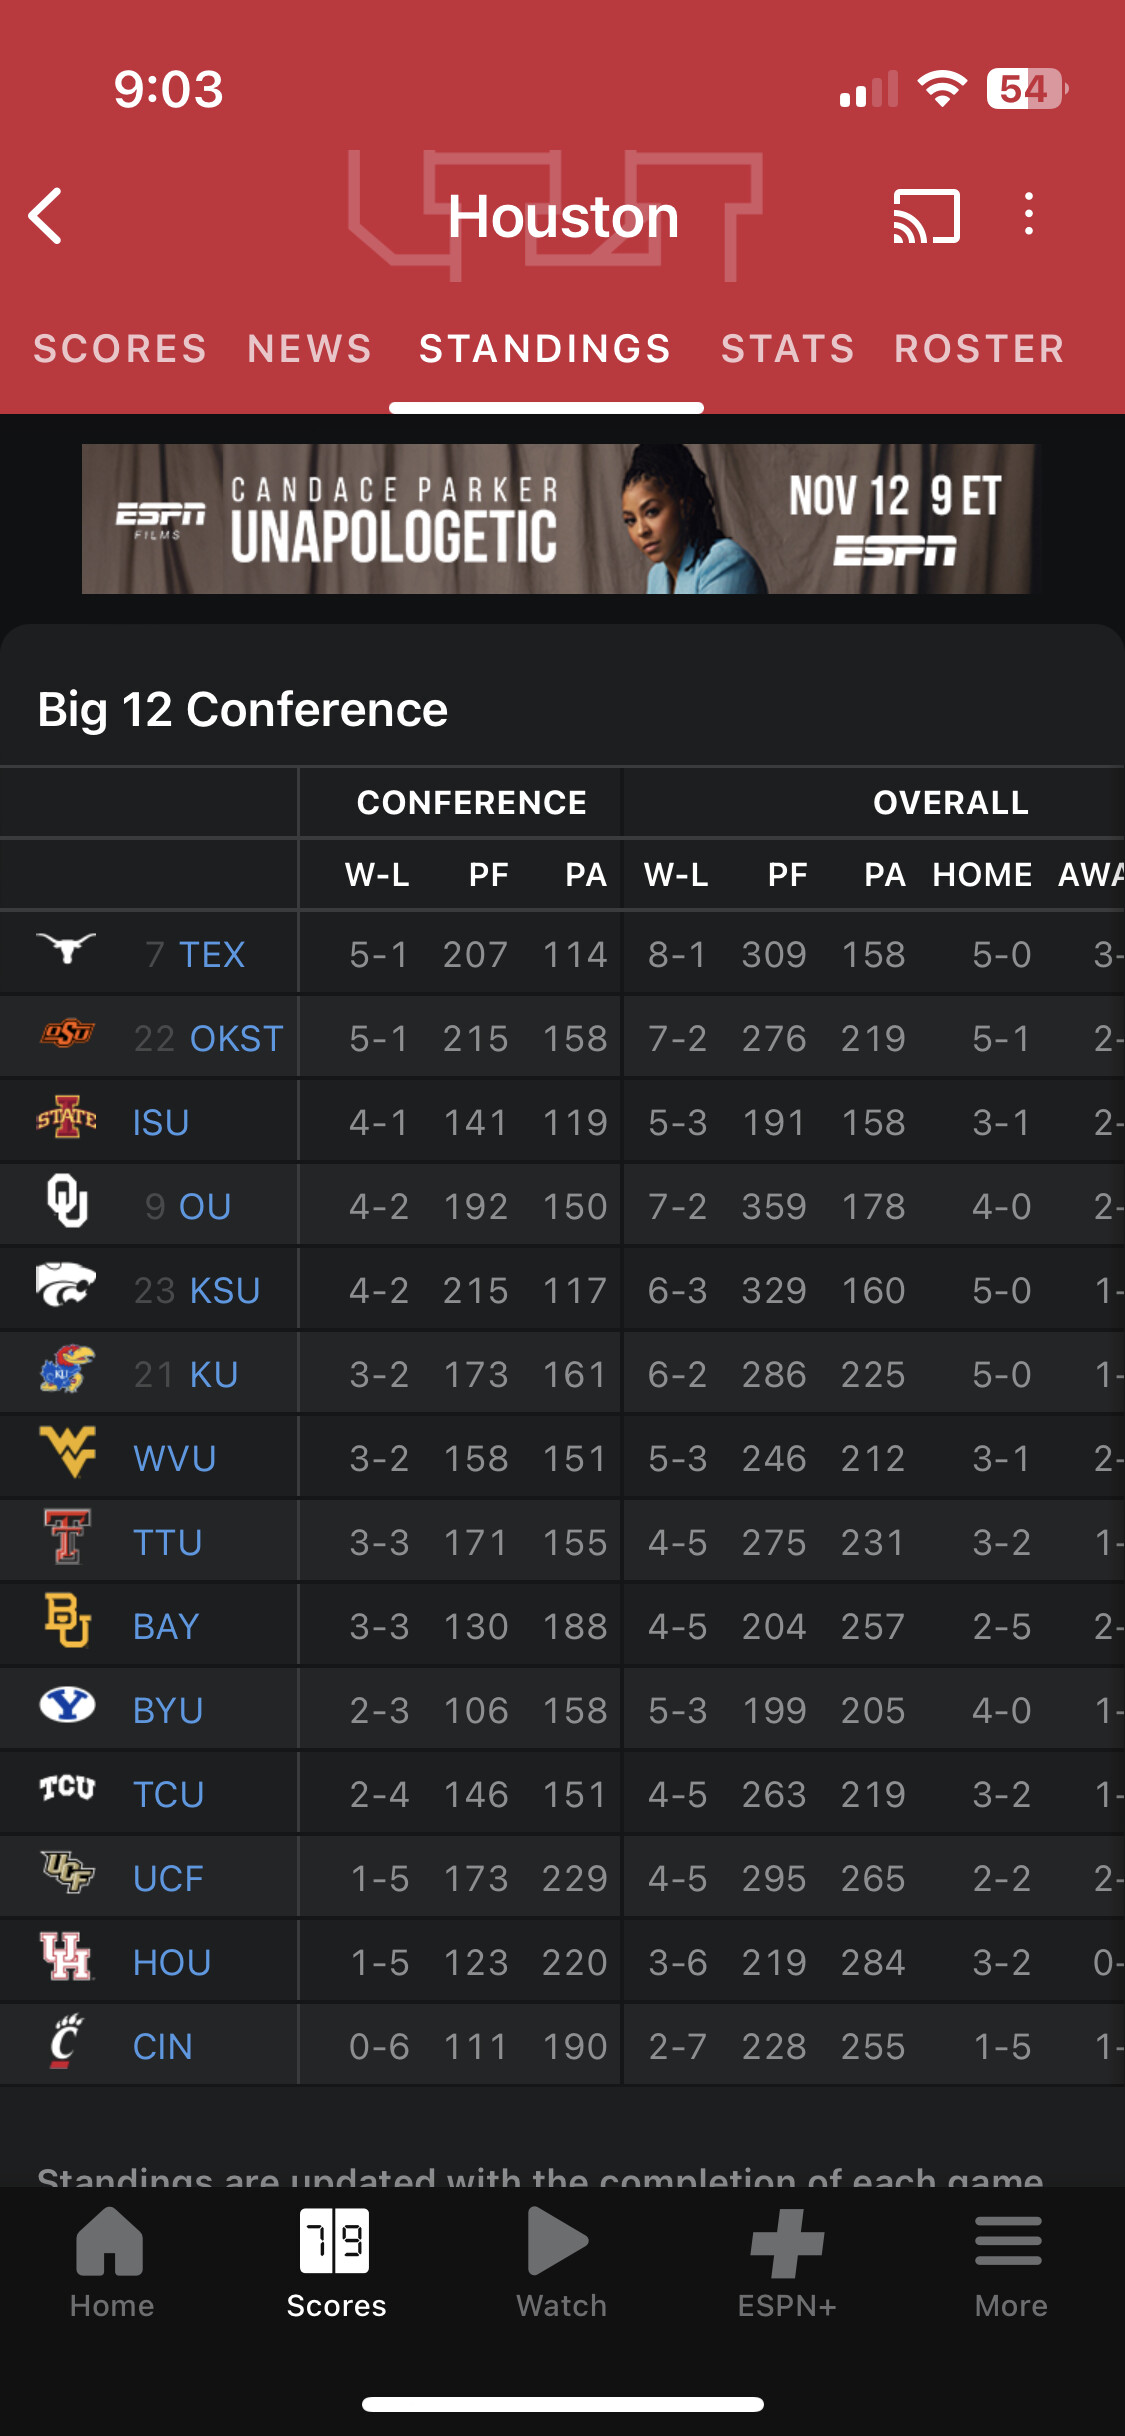Image resolution: width=1125 pixels, height=2436 pixels.
Task: Switch to the NEWS tab
Action: [310, 349]
